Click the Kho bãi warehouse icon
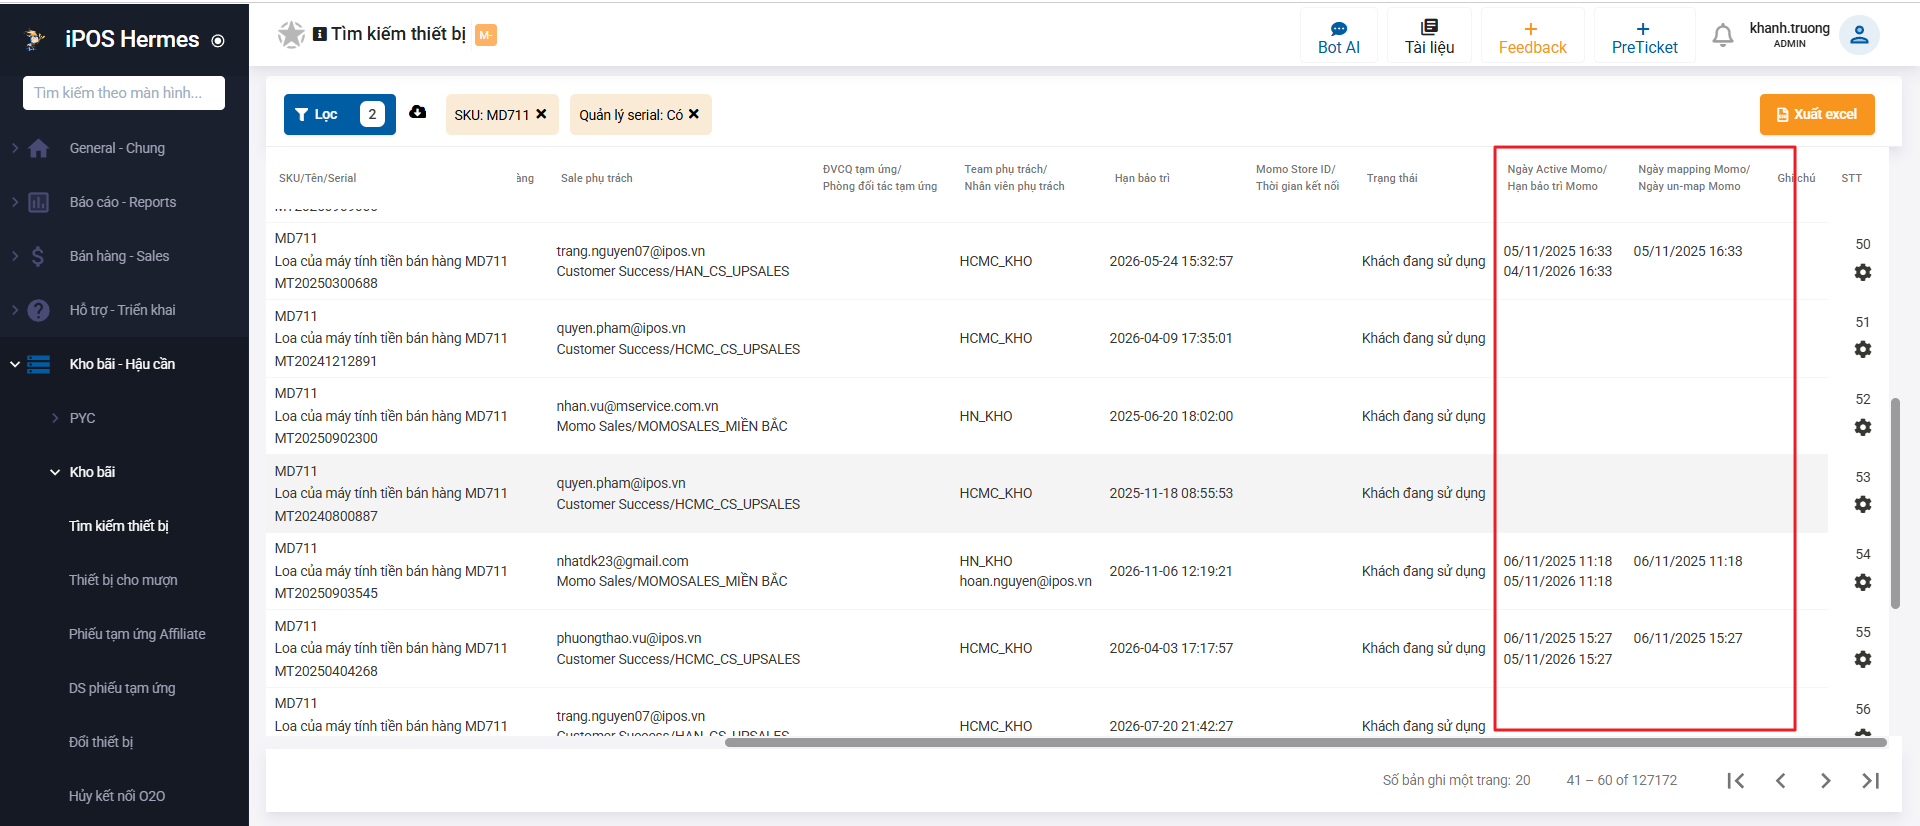Image resolution: width=1920 pixels, height=826 pixels. point(39,364)
